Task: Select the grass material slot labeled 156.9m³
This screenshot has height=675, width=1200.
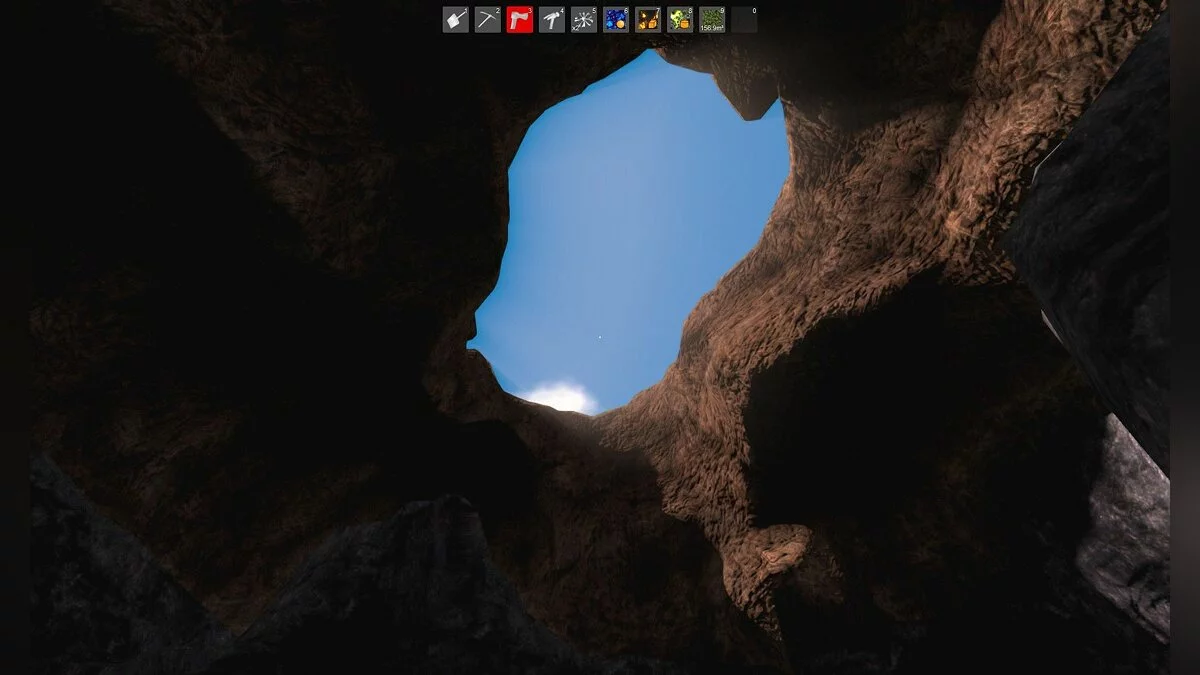Action: [x=712, y=20]
